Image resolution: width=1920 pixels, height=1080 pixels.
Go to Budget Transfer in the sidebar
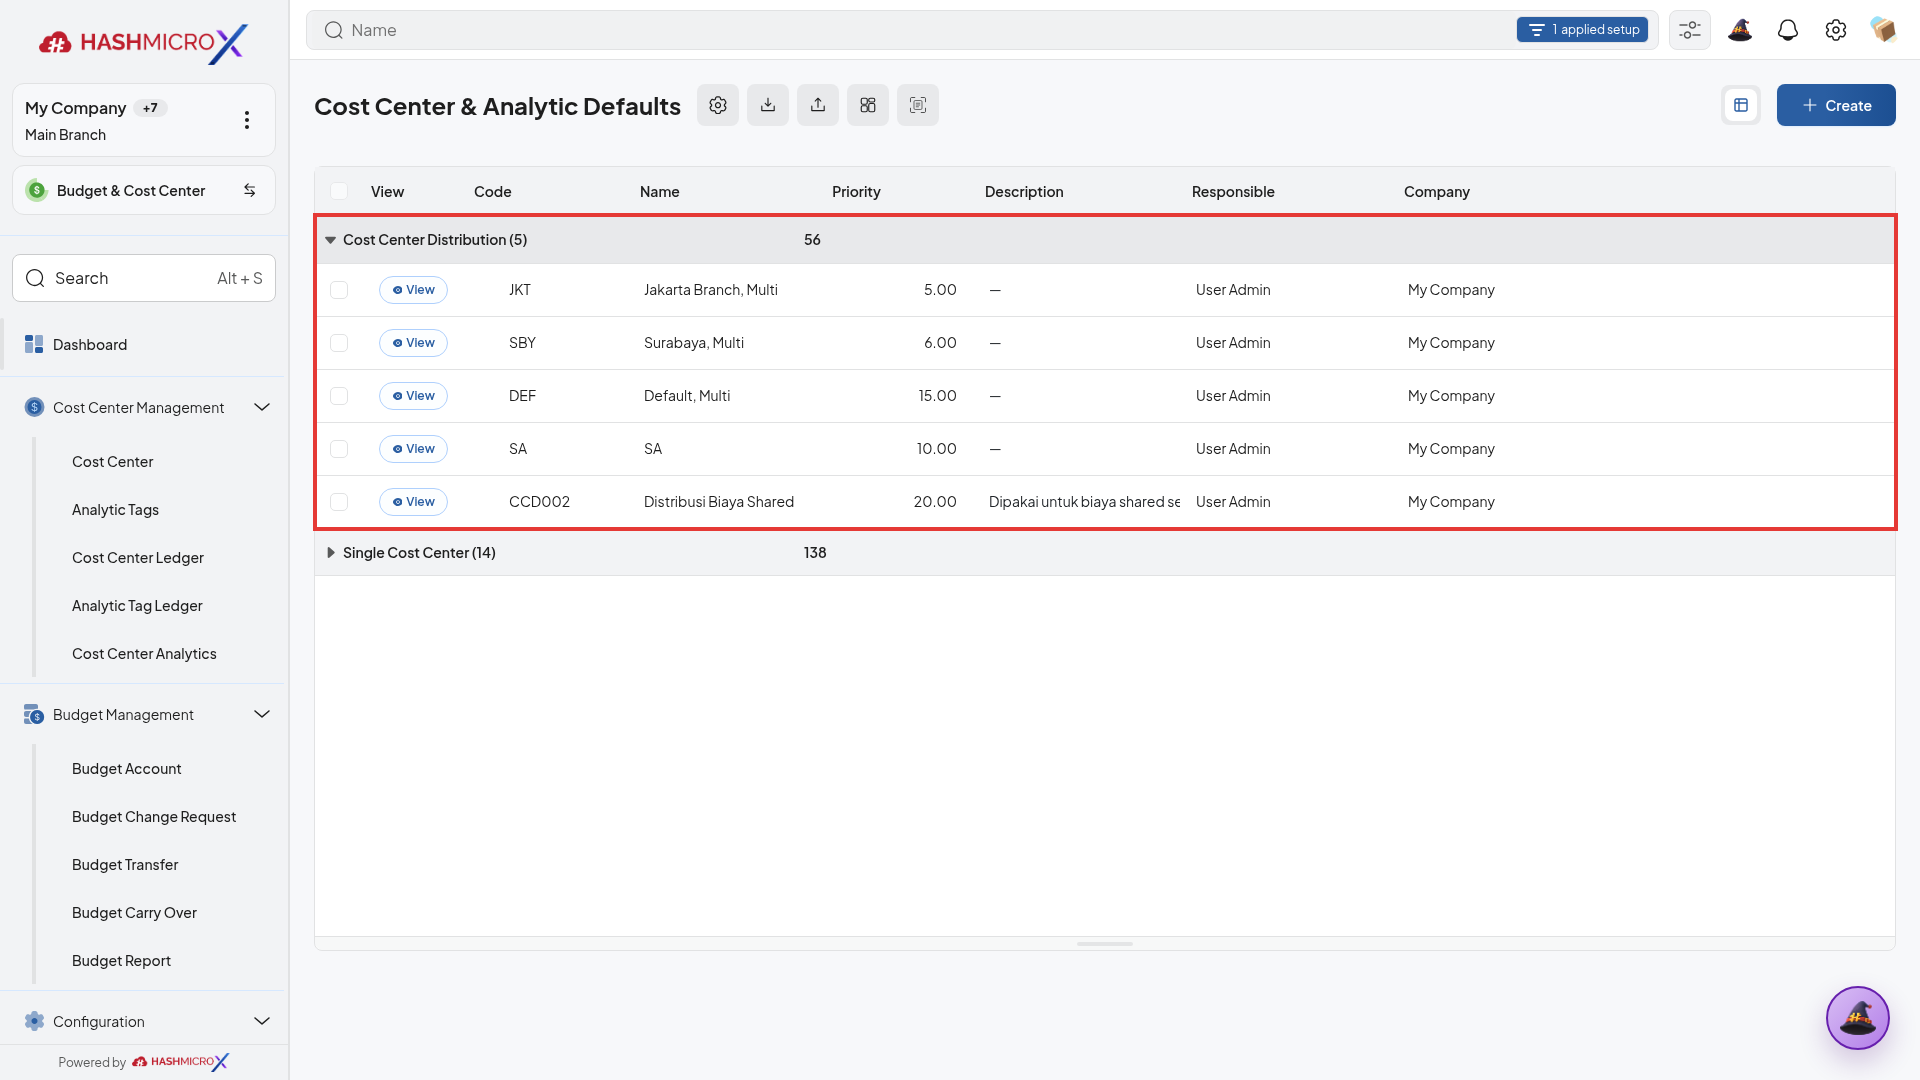pyautogui.click(x=125, y=865)
